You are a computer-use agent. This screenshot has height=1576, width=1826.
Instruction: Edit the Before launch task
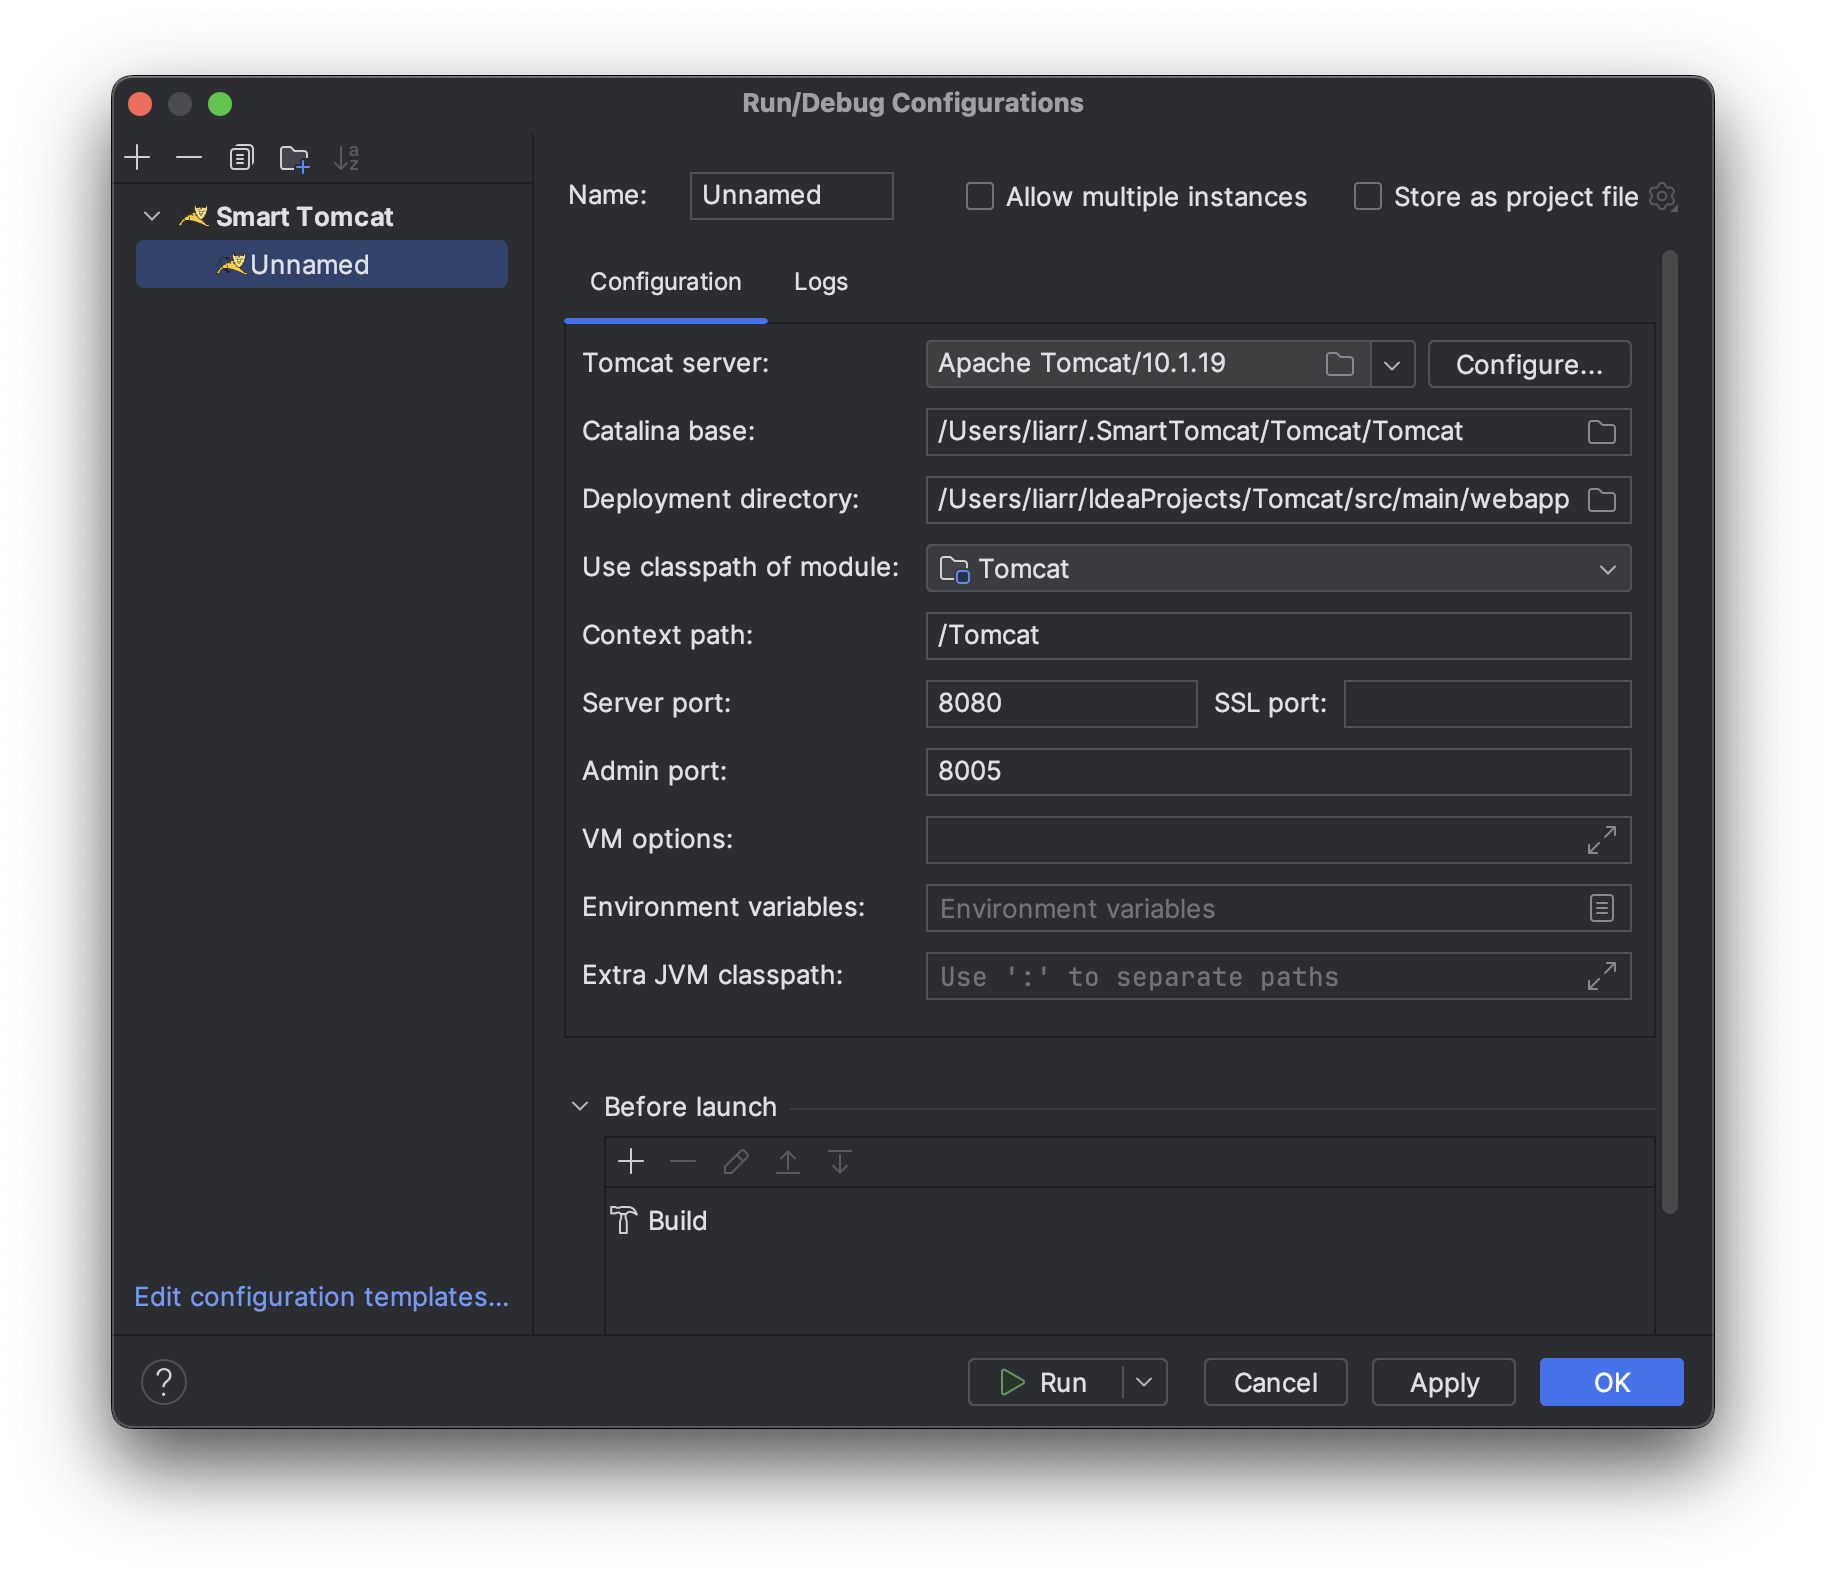pyautogui.click(x=736, y=1161)
